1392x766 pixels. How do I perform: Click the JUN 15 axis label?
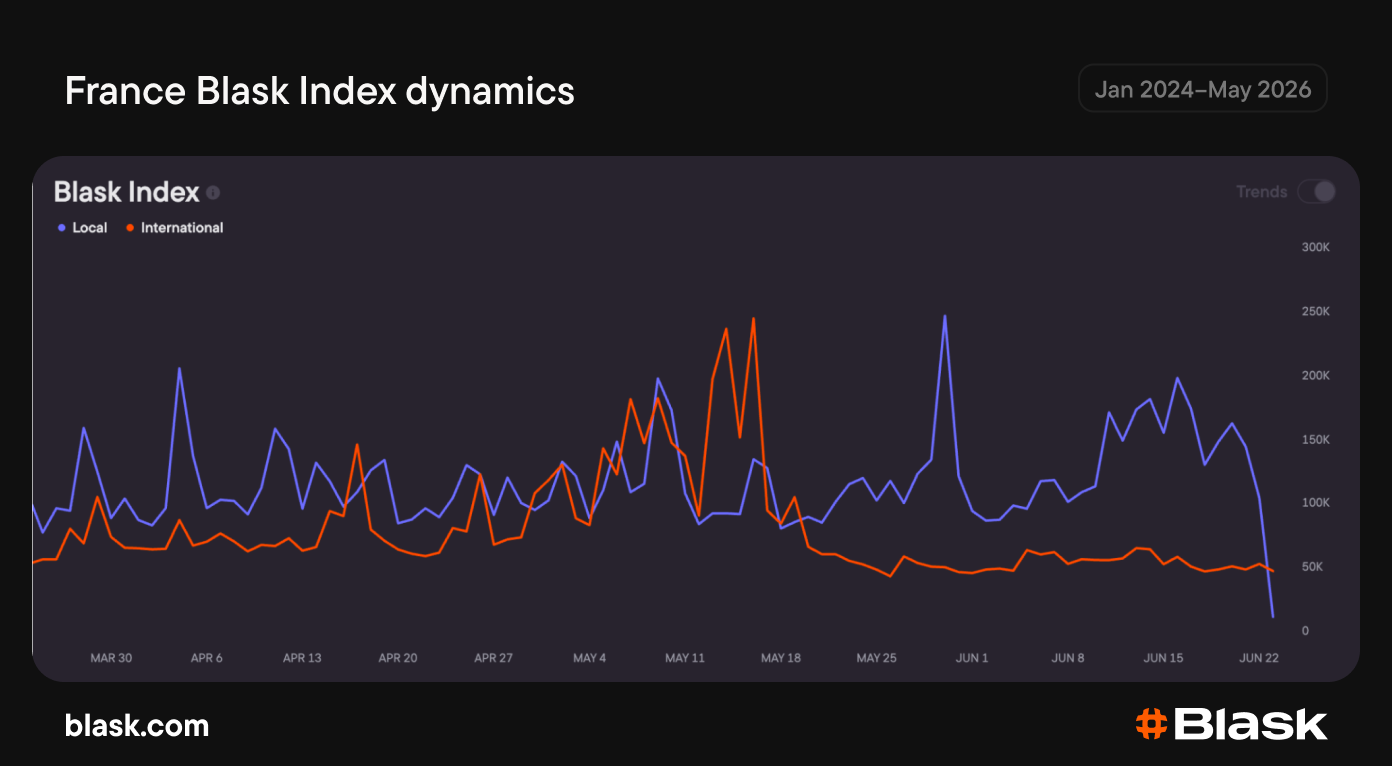coord(1164,658)
